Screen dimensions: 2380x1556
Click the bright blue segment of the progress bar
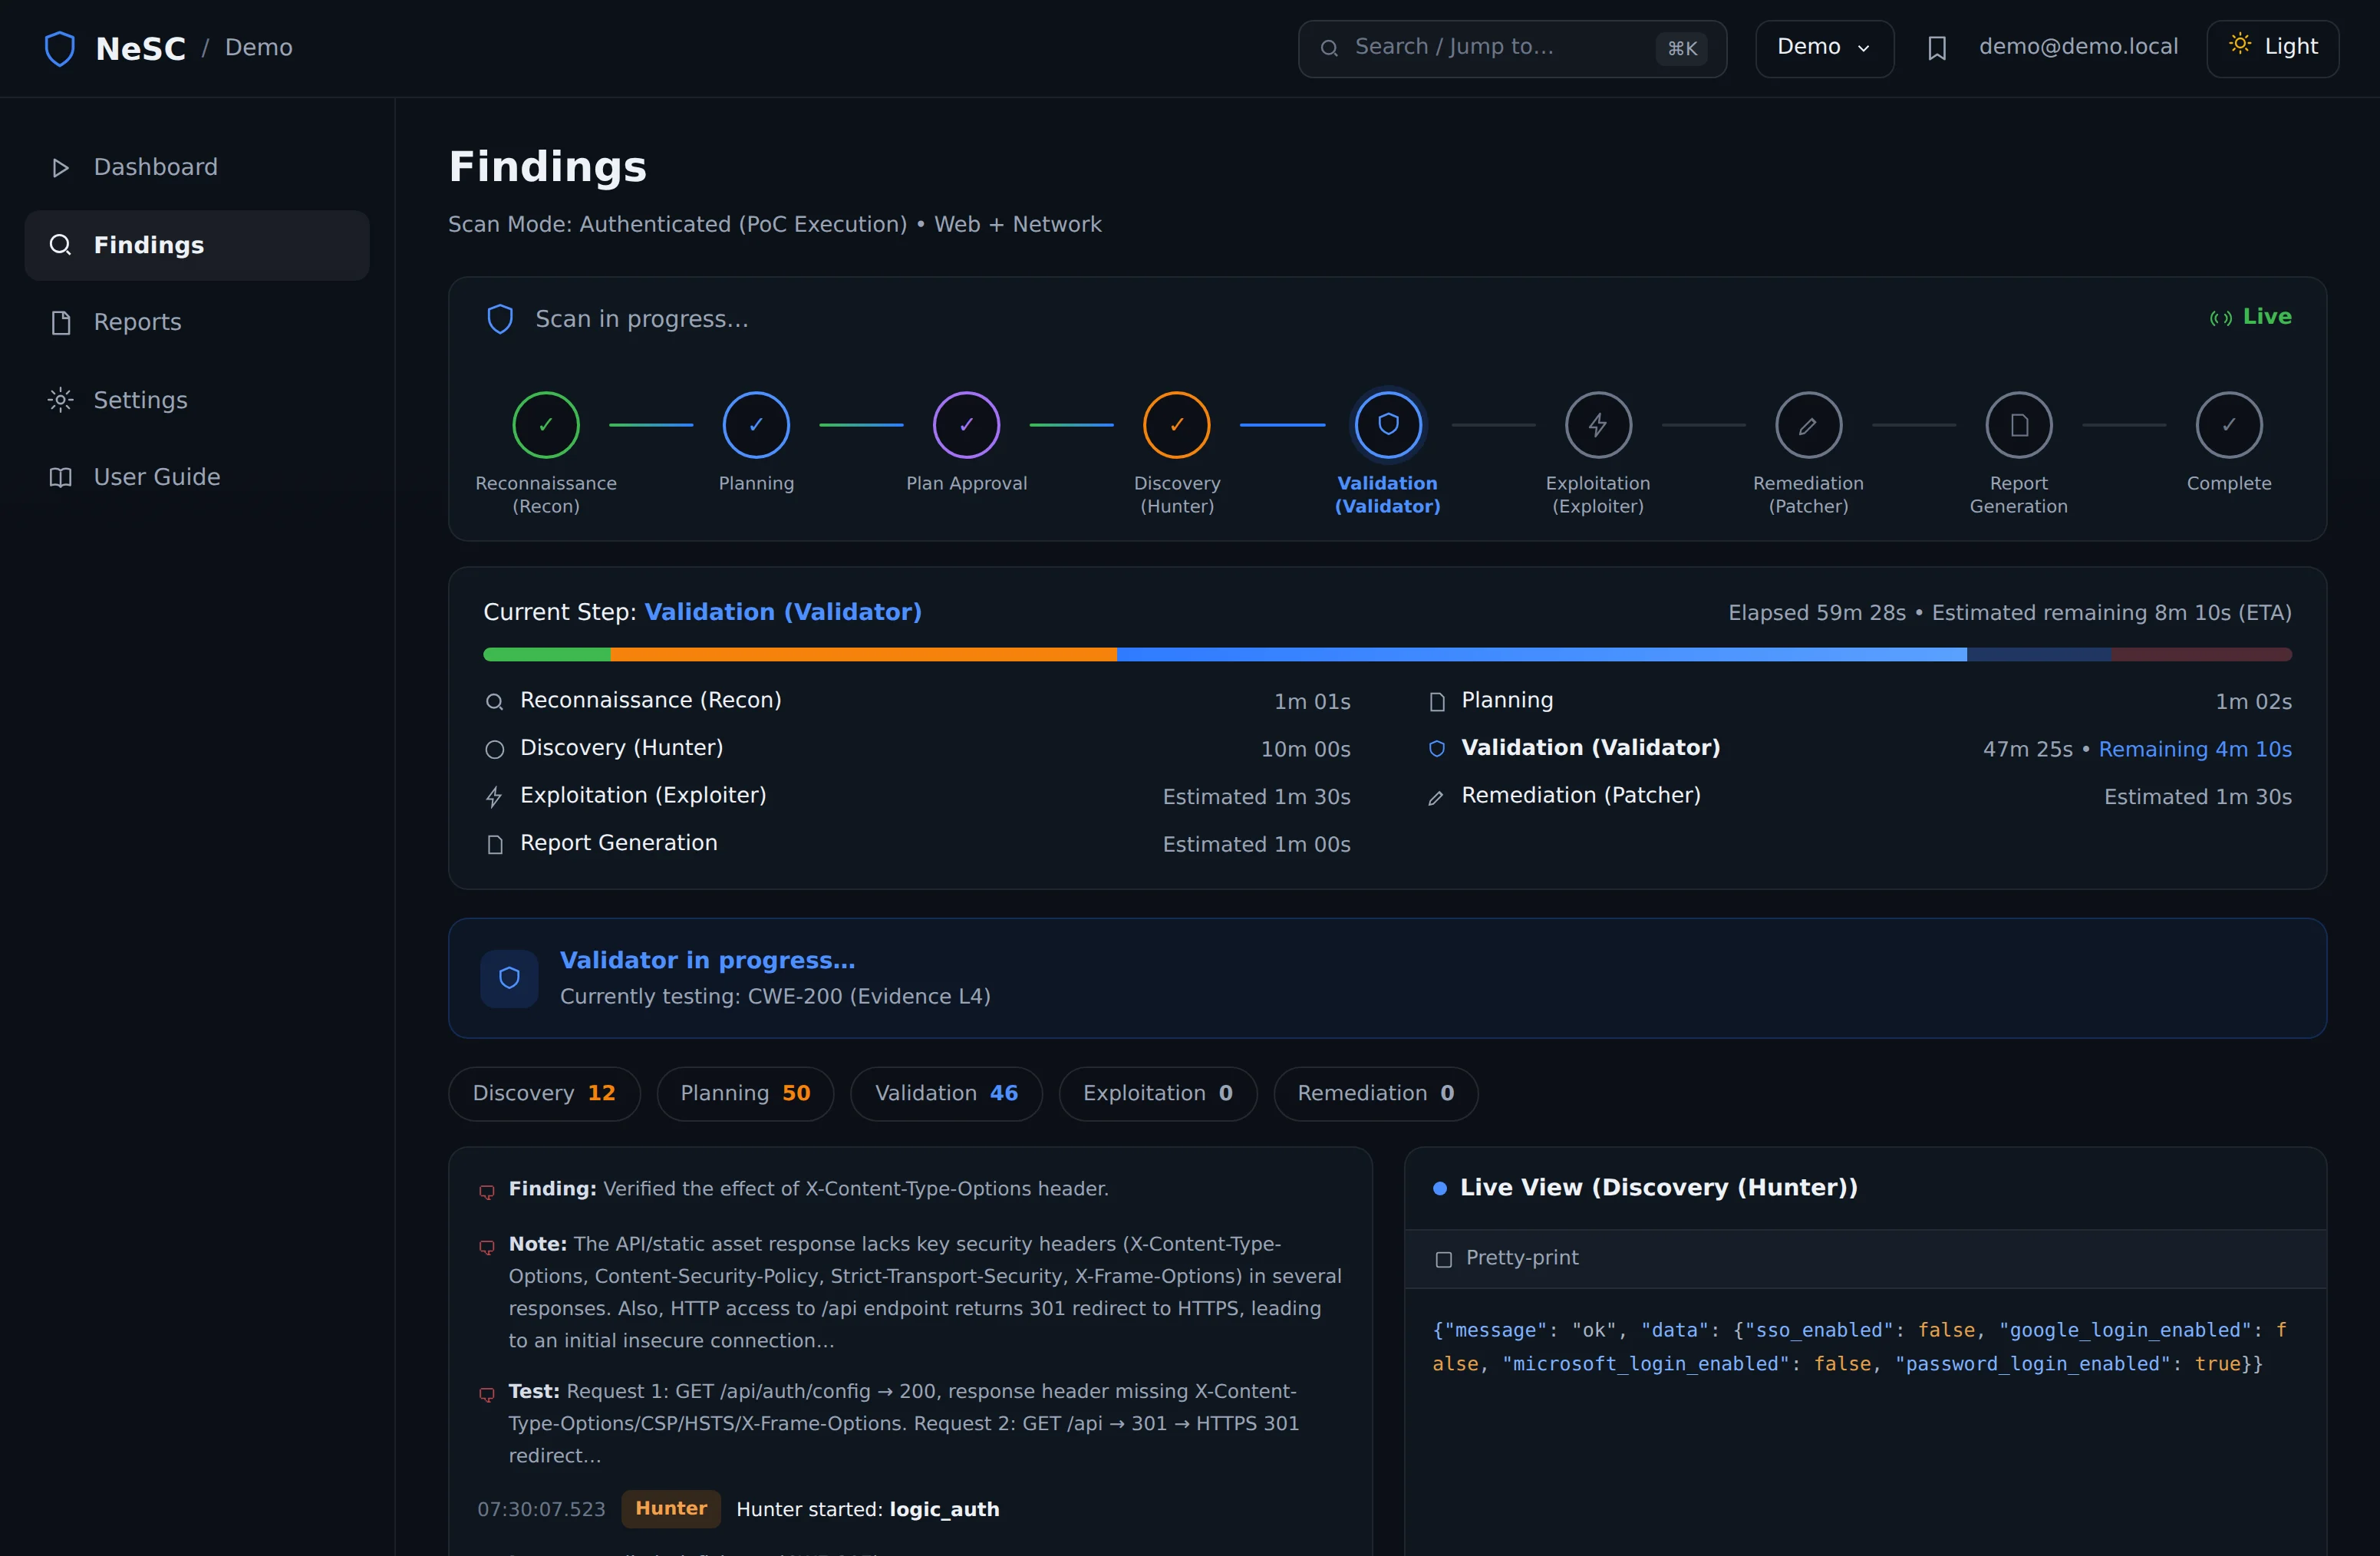pos(1542,654)
